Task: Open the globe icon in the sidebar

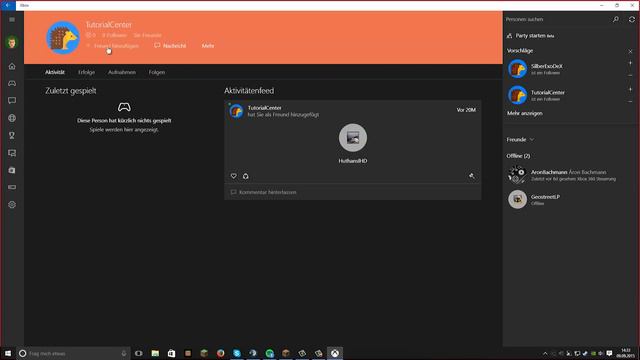Action: (x=12, y=118)
